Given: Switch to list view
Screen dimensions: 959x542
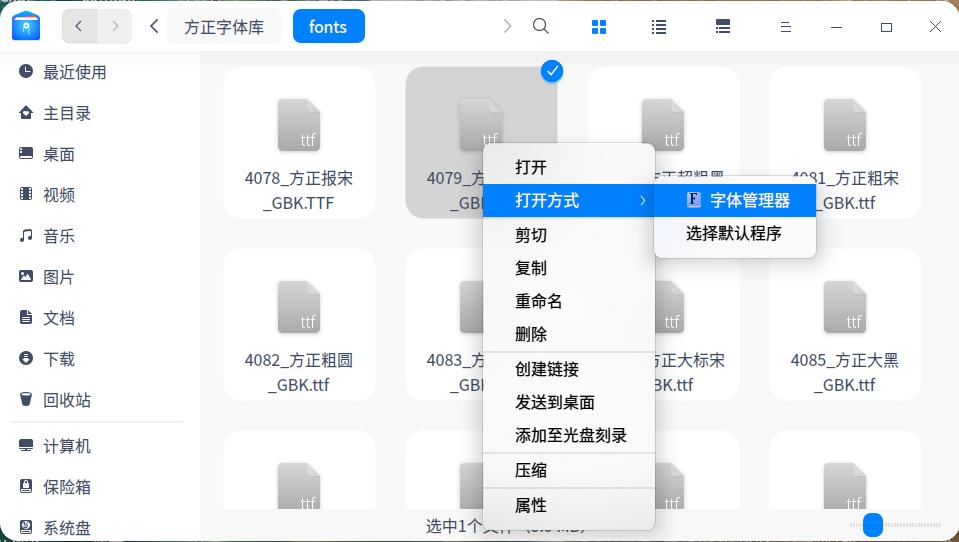Looking at the screenshot, I should pyautogui.click(x=659, y=27).
